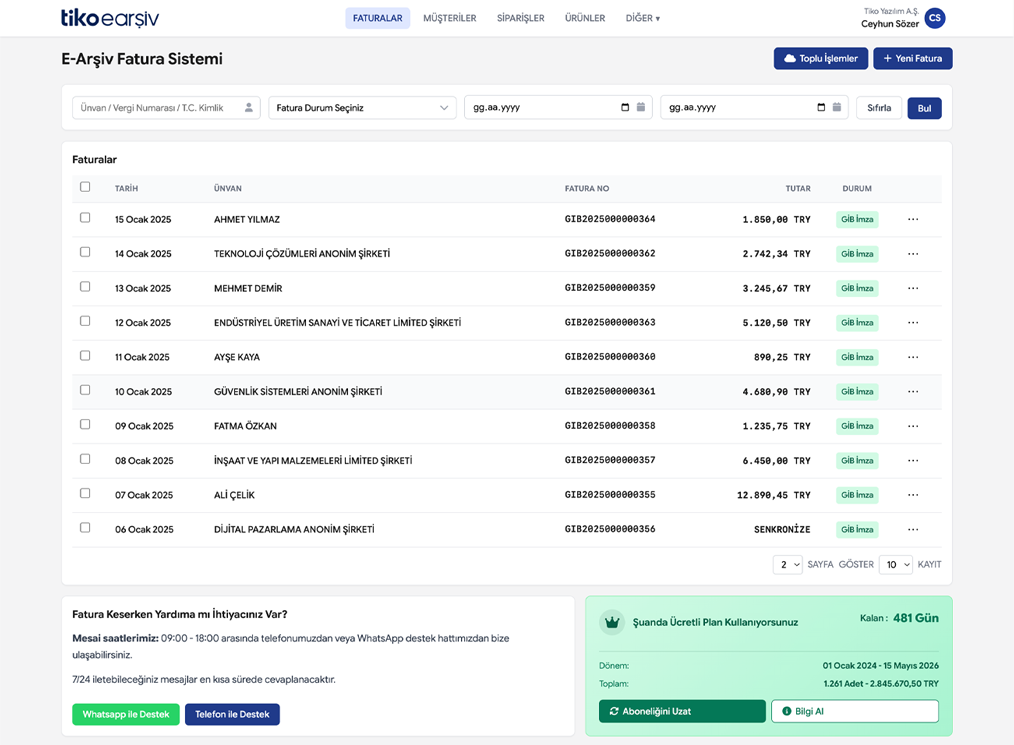Open the page number dropdown

coord(787,565)
